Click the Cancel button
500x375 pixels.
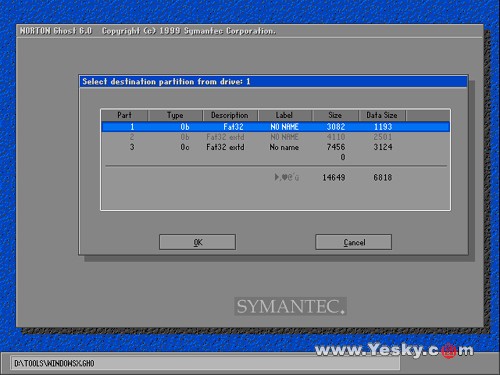click(x=354, y=242)
